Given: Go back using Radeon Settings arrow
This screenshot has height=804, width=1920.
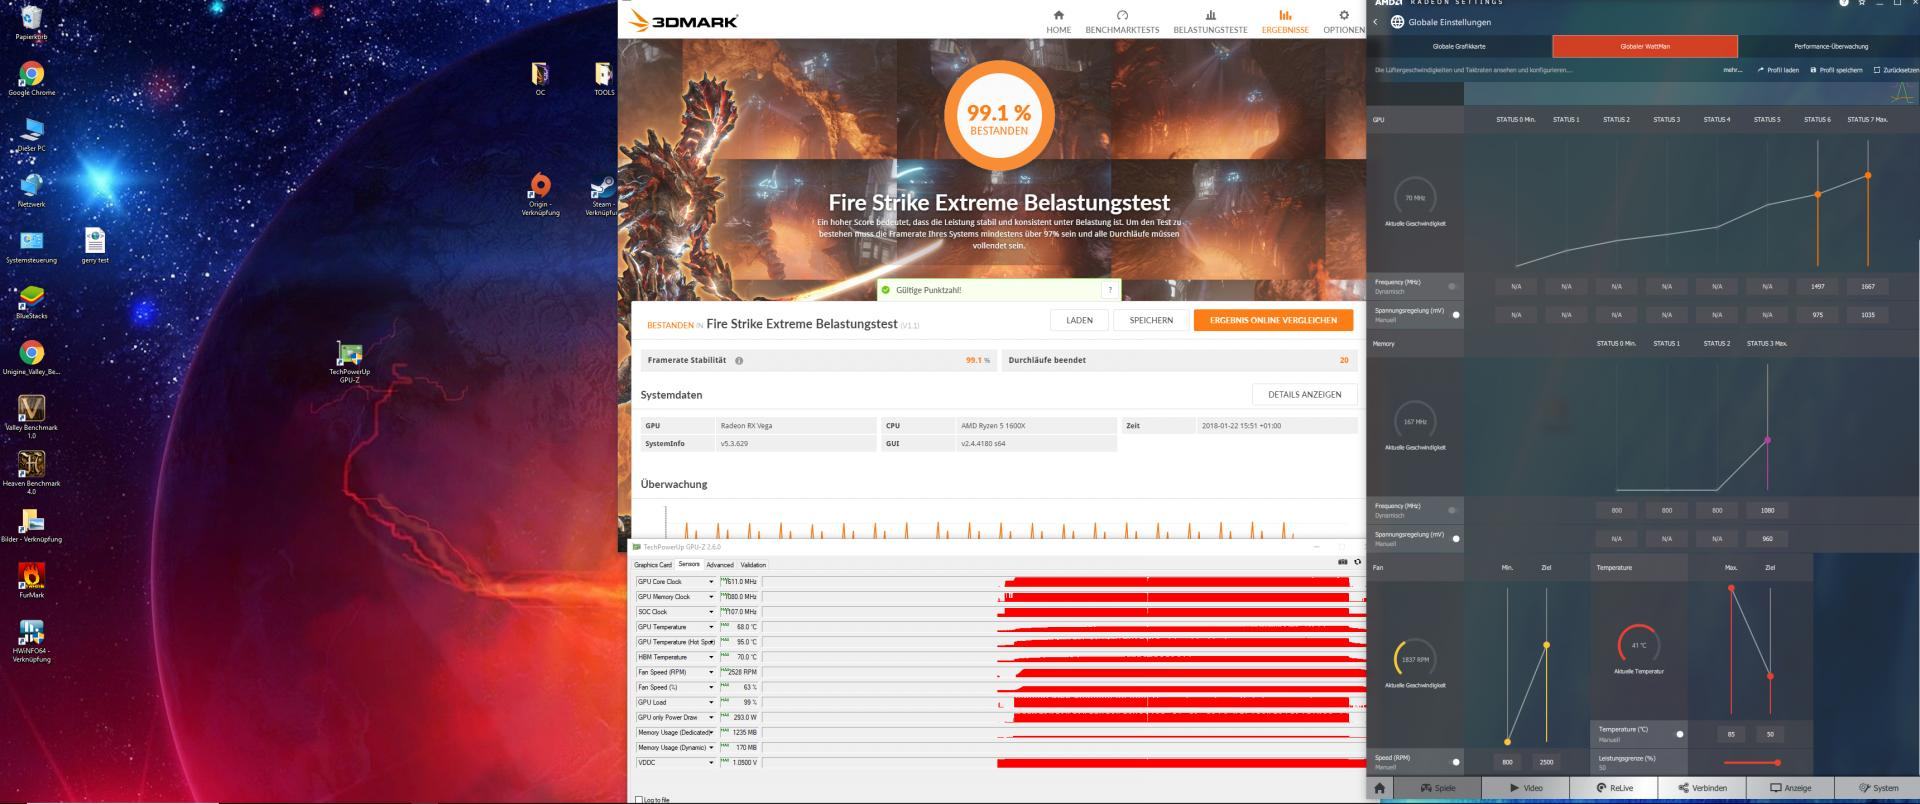Looking at the screenshot, I should click(x=1375, y=22).
